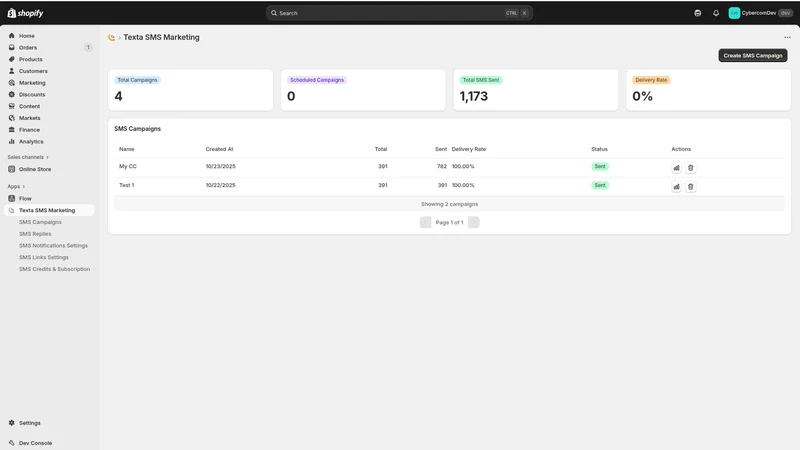Viewport: 800px width, 450px height.
Task: Click the Settings gear icon
Action: click(x=12, y=423)
